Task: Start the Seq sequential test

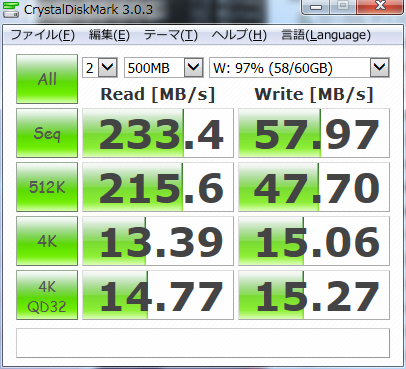Action: tap(47, 133)
